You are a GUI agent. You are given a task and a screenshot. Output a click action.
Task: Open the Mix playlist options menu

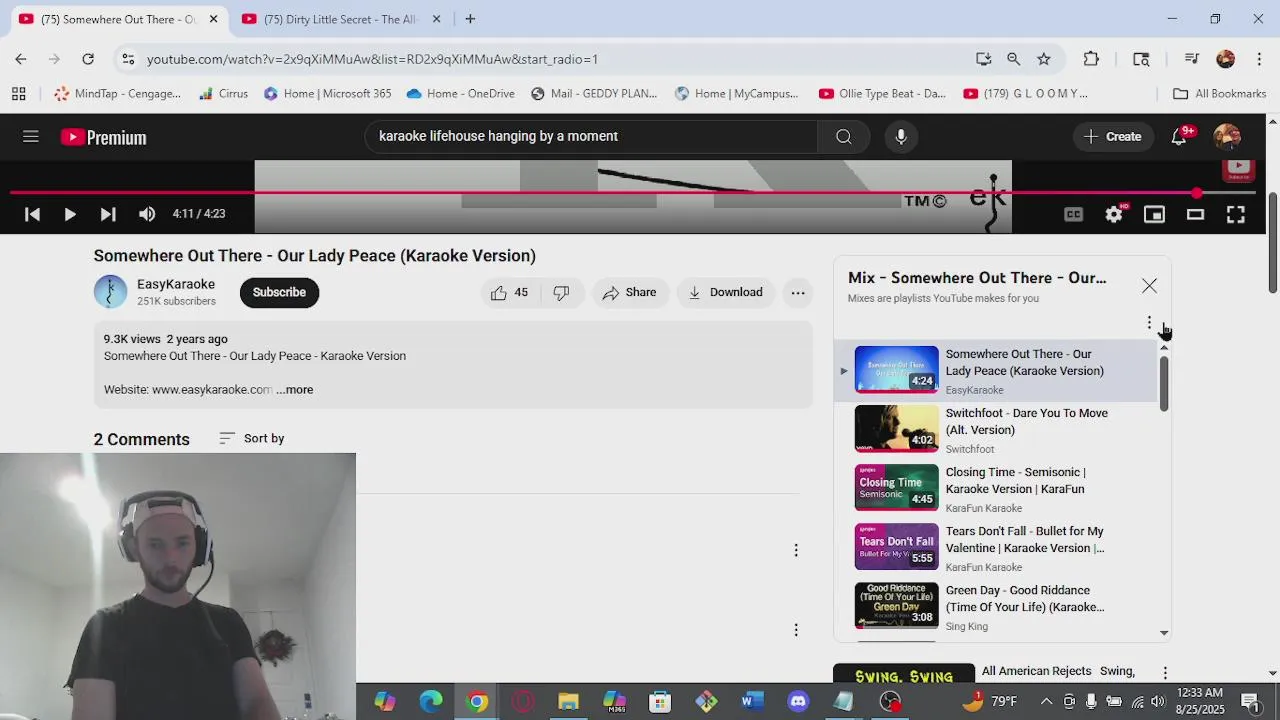coord(1149,323)
